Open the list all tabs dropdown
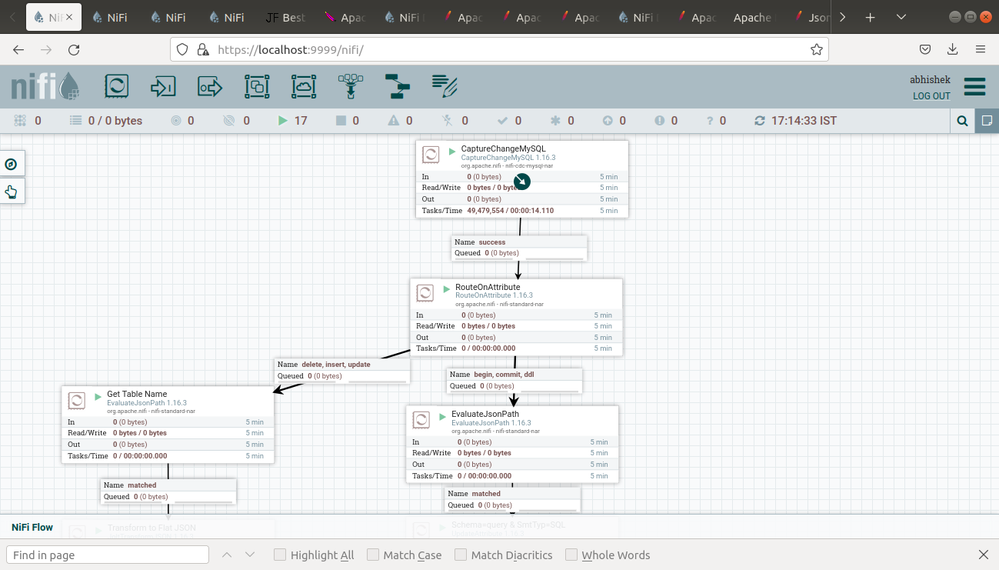This screenshot has width=999, height=570. (901, 17)
